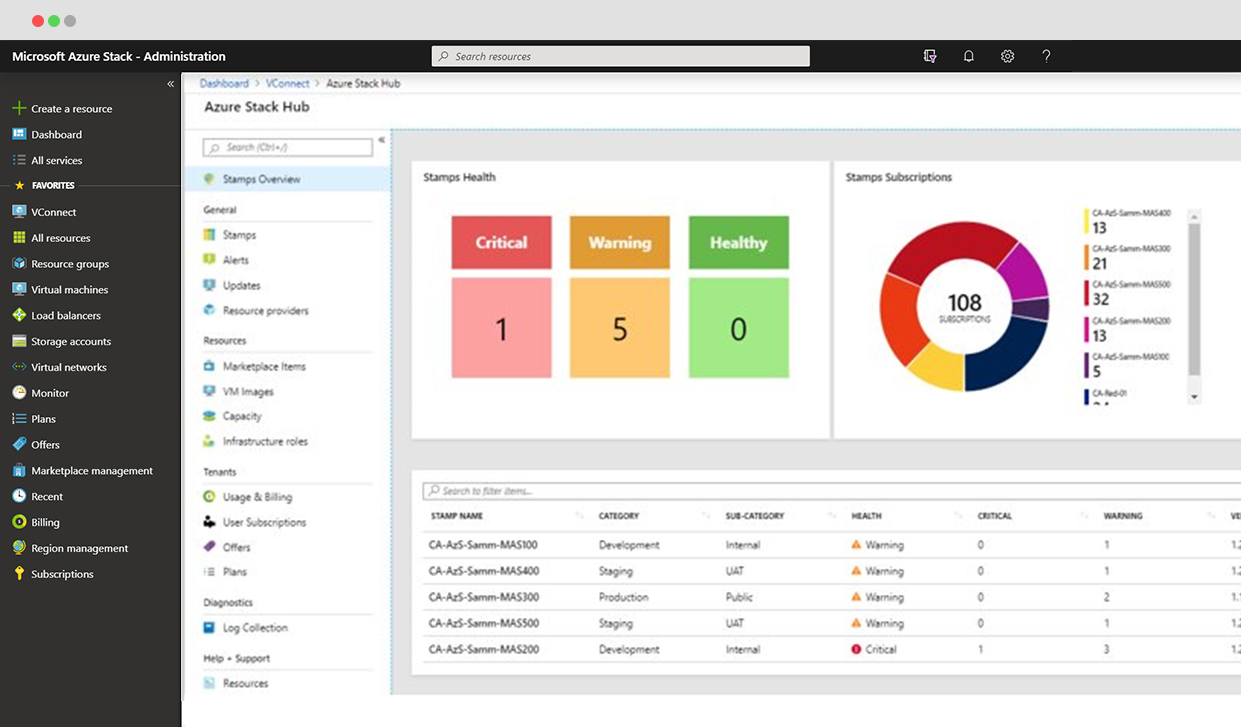Open the notifications bell icon

click(968, 57)
